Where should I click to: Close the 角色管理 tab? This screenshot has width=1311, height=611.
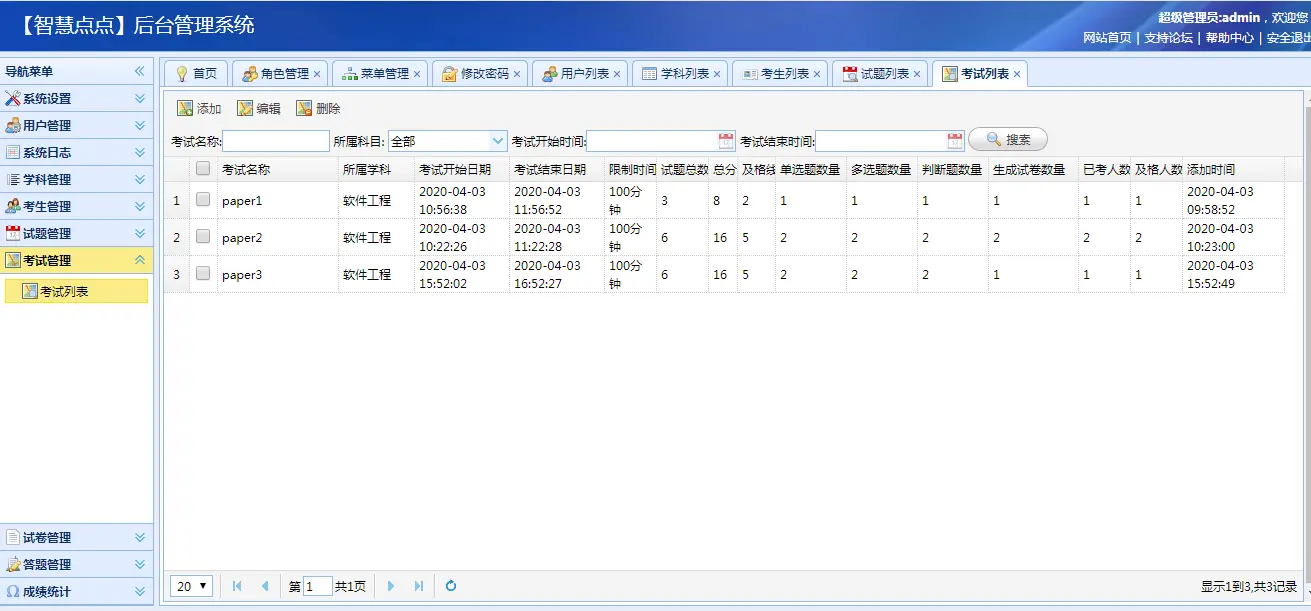coord(317,74)
